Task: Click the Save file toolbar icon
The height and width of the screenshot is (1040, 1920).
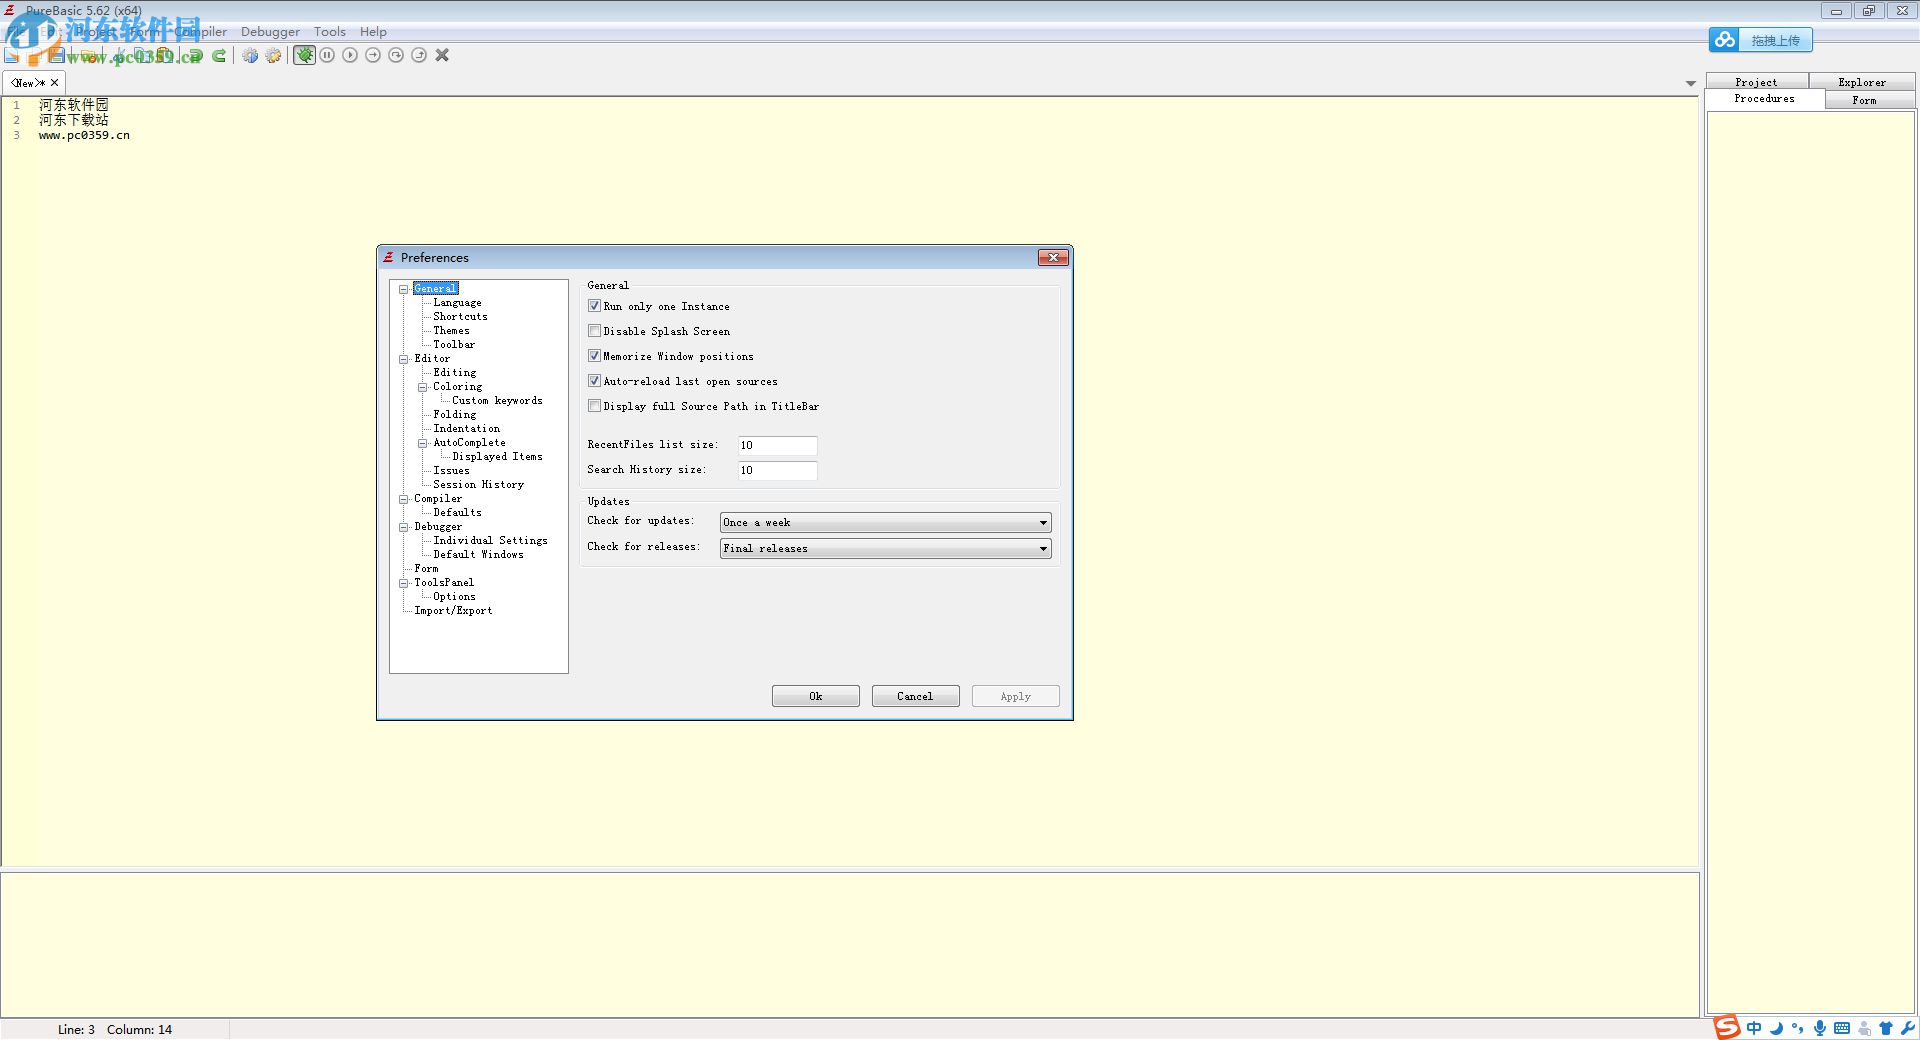Action: (x=56, y=56)
